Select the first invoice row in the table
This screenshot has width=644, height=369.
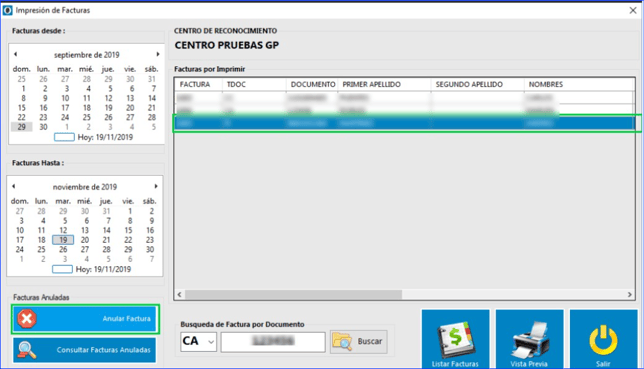tap(405, 98)
